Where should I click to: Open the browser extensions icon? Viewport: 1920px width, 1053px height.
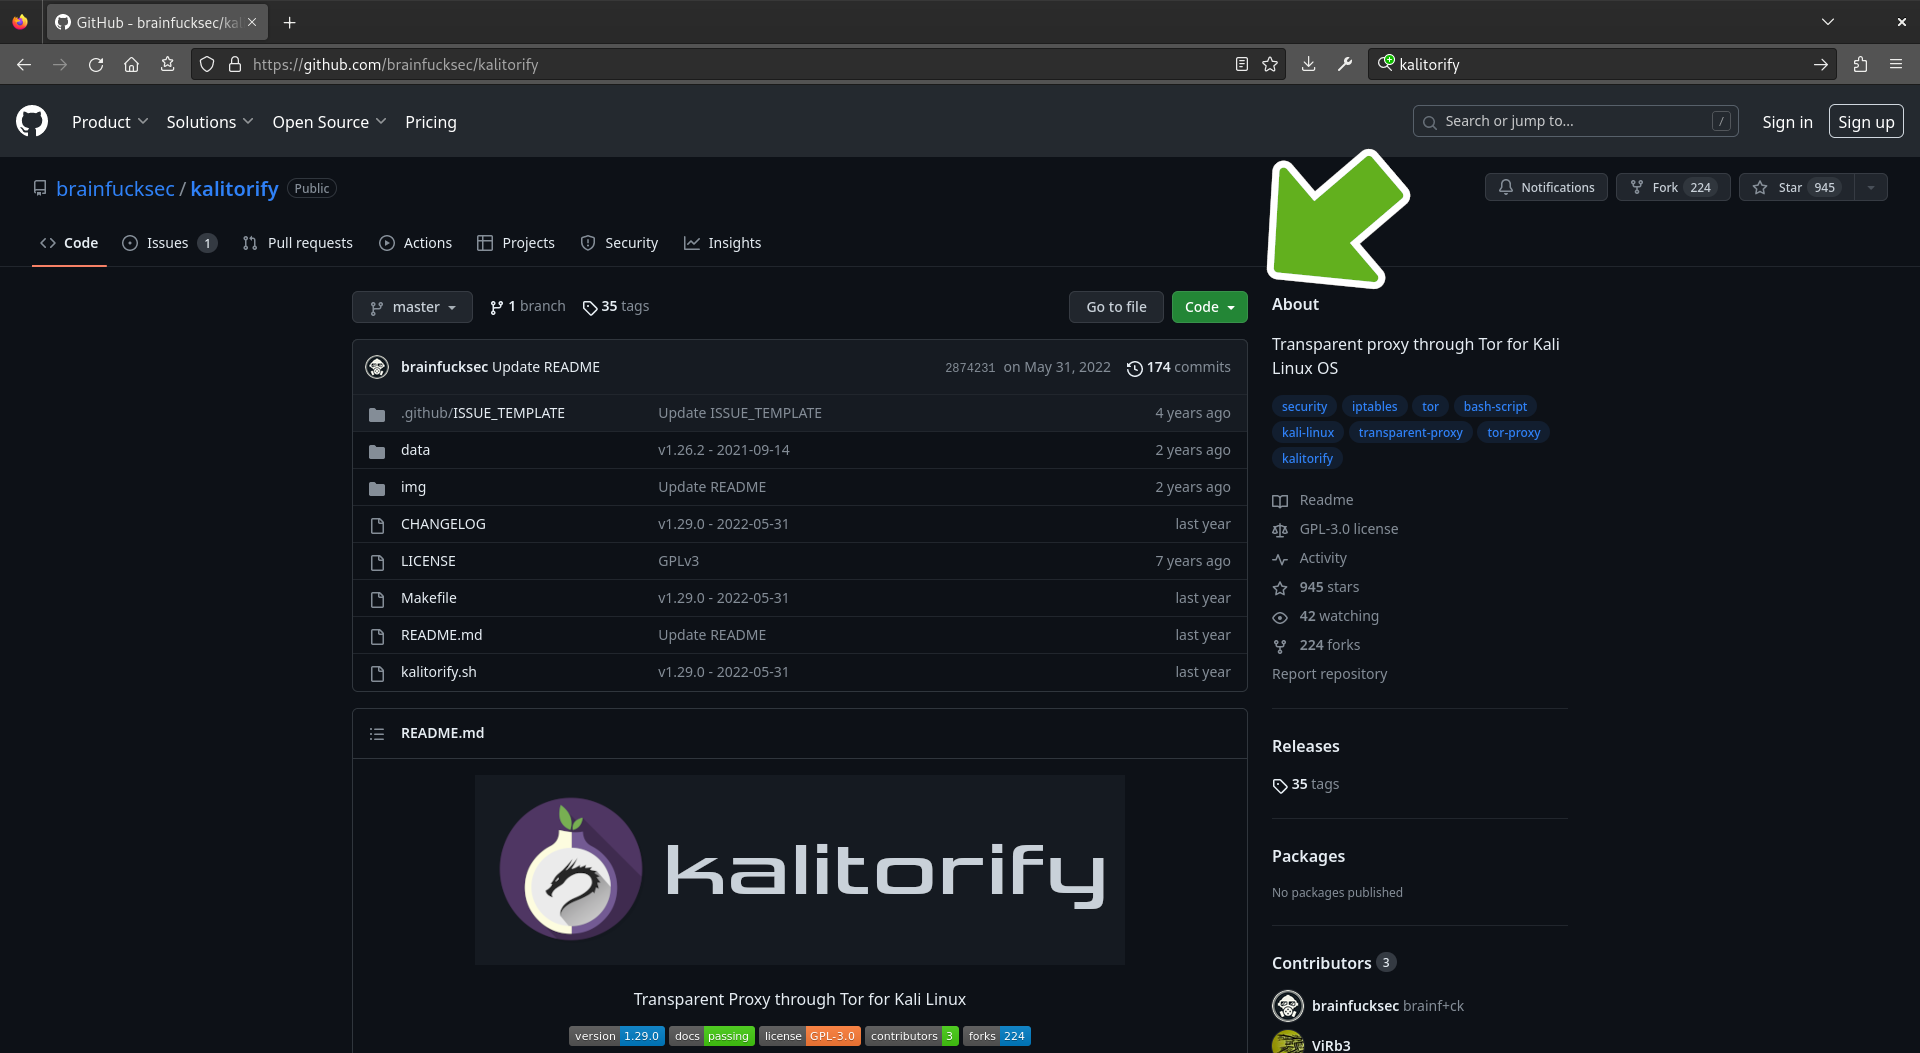1860,64
